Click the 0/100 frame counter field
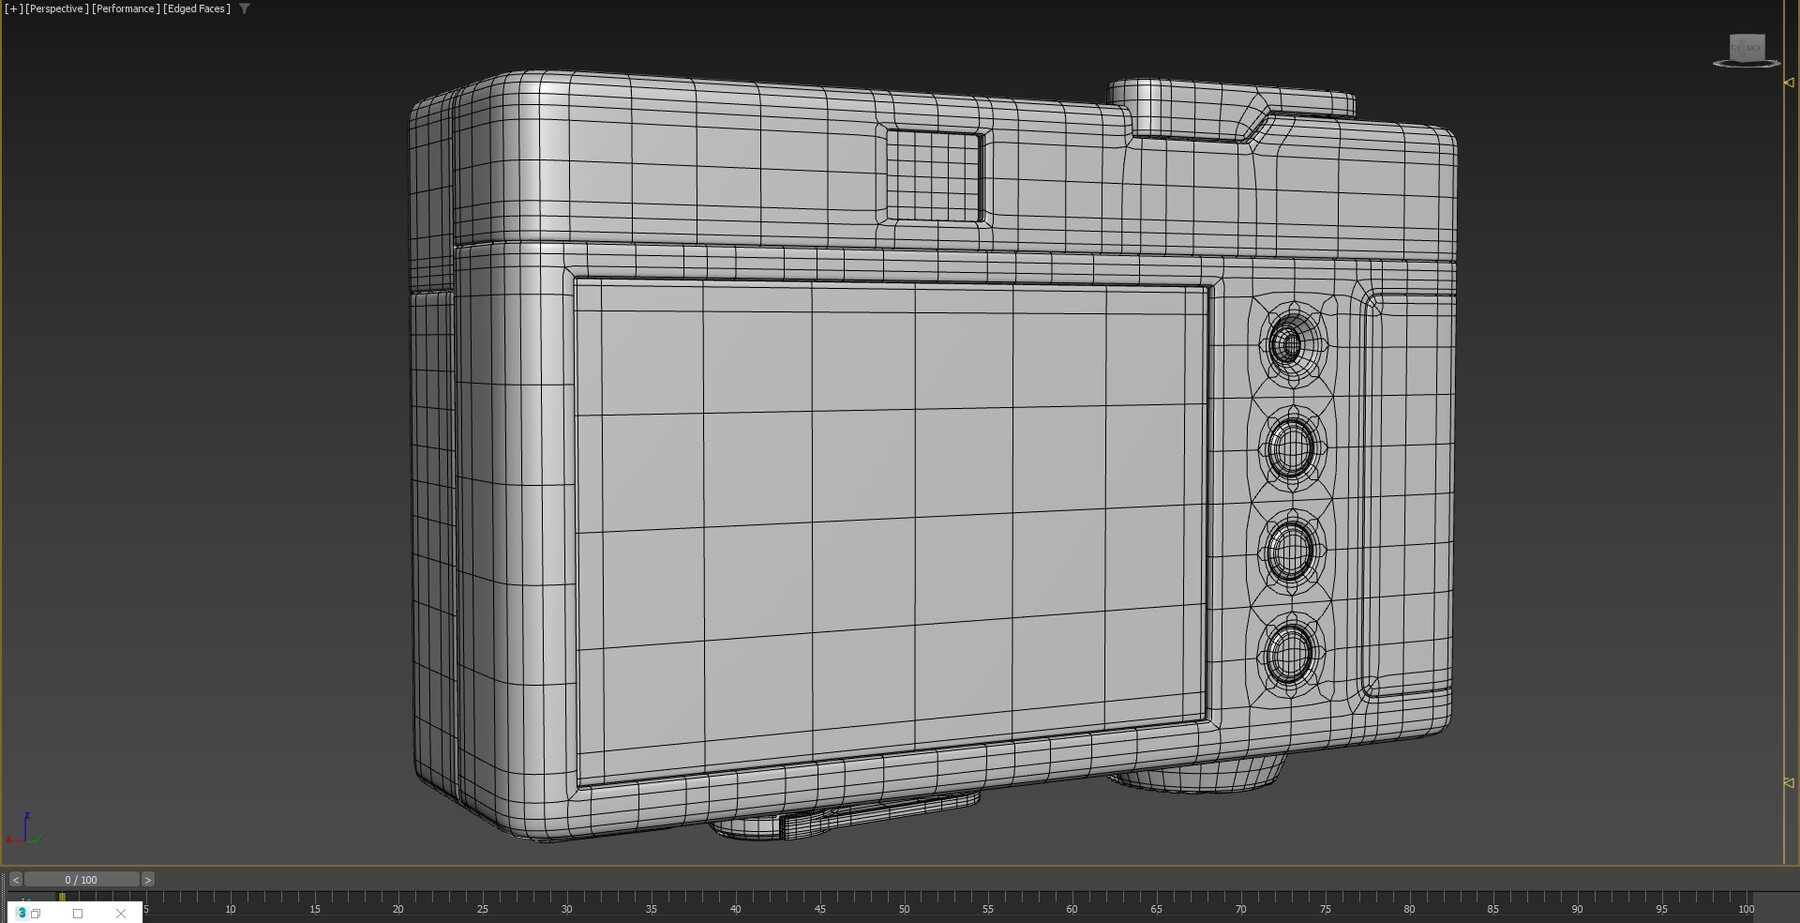This screenshot has width=1800, height=923. click(x=82, y=879)
